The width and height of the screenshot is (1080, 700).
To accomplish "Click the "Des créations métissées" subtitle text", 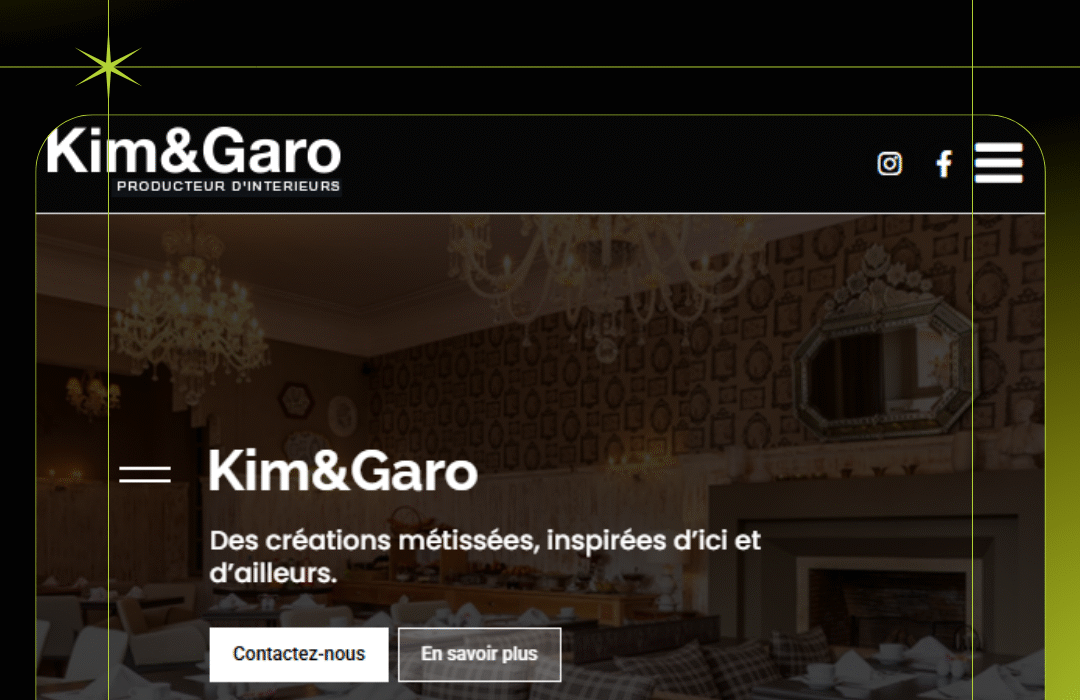I will pos(485,556).
